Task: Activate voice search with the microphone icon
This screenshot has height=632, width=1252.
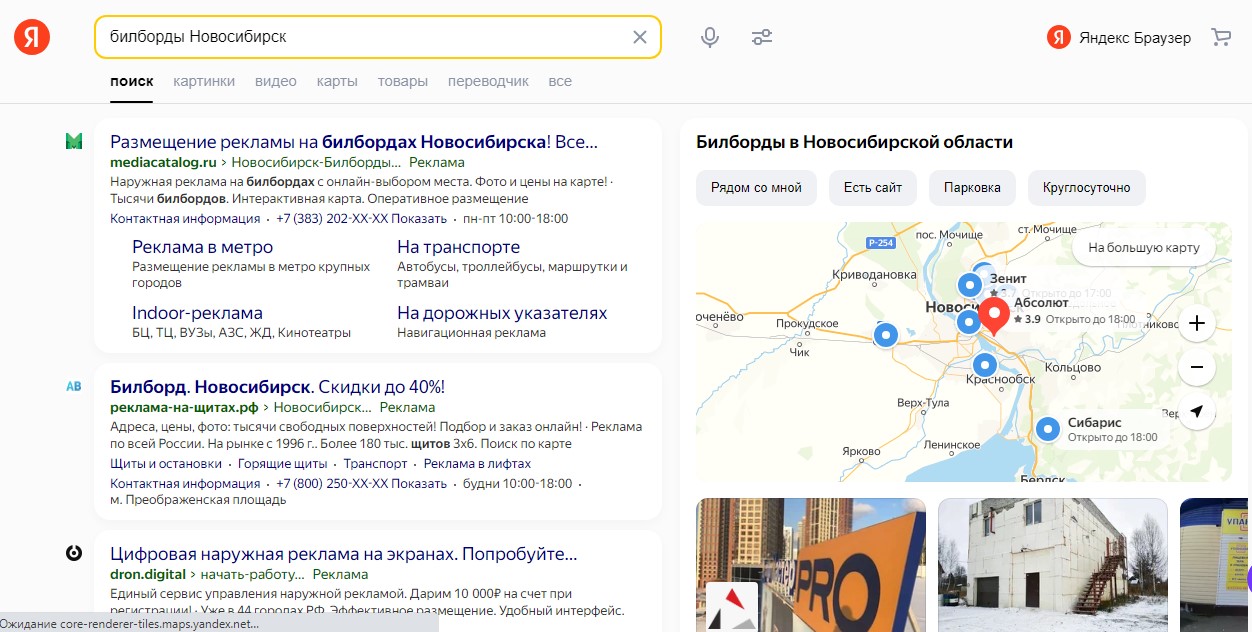Action: point(710,36)
